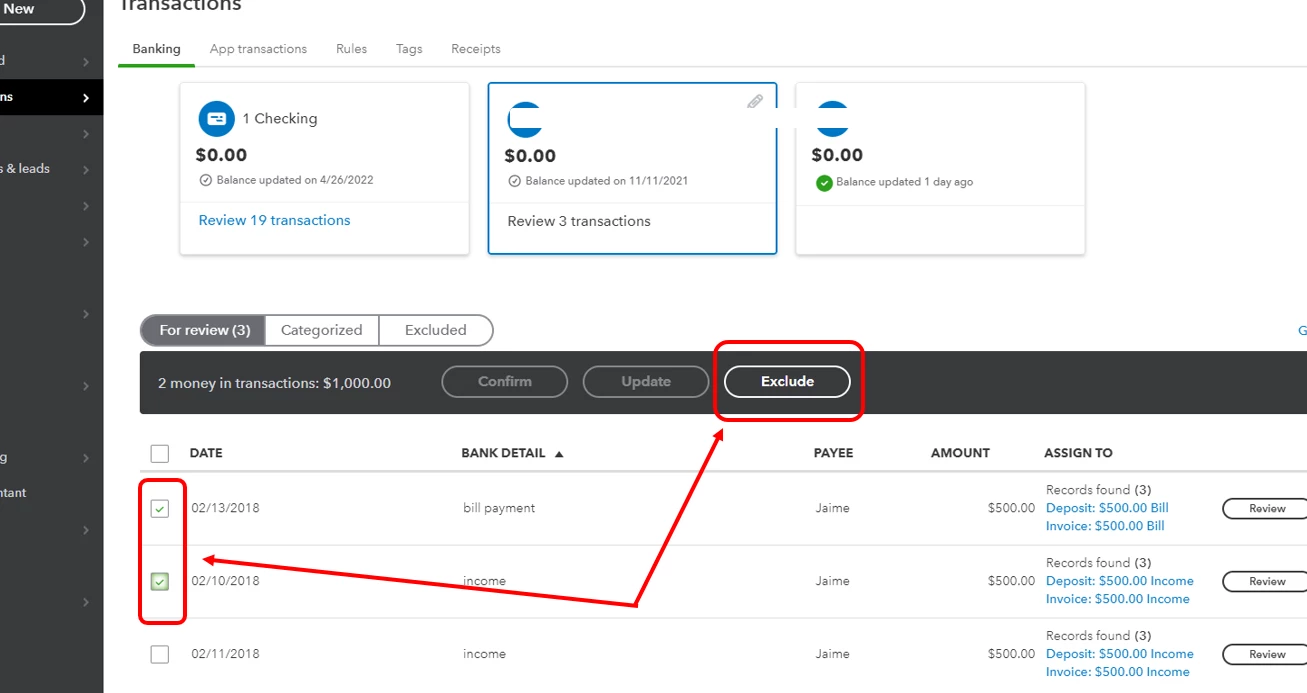The height and width of the screenshot is (693, 1307).
Task: Click the sort arrow beside BANK DETAIL
Action: [x=559, y=454]
